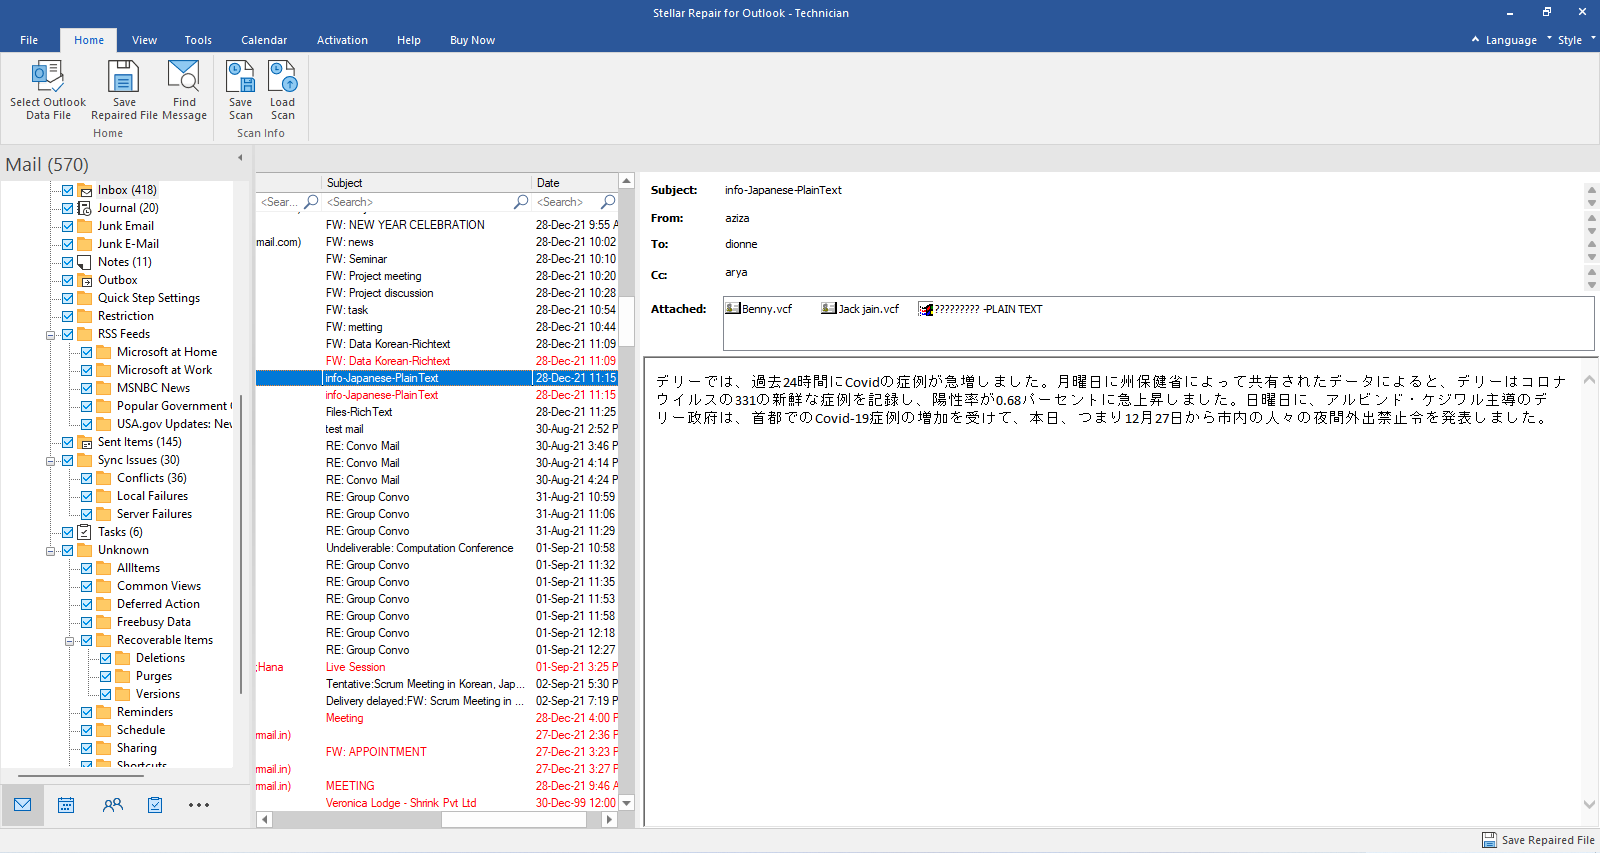
Task: Toggle the Conflicts folder checkbox
Action: 87,478
